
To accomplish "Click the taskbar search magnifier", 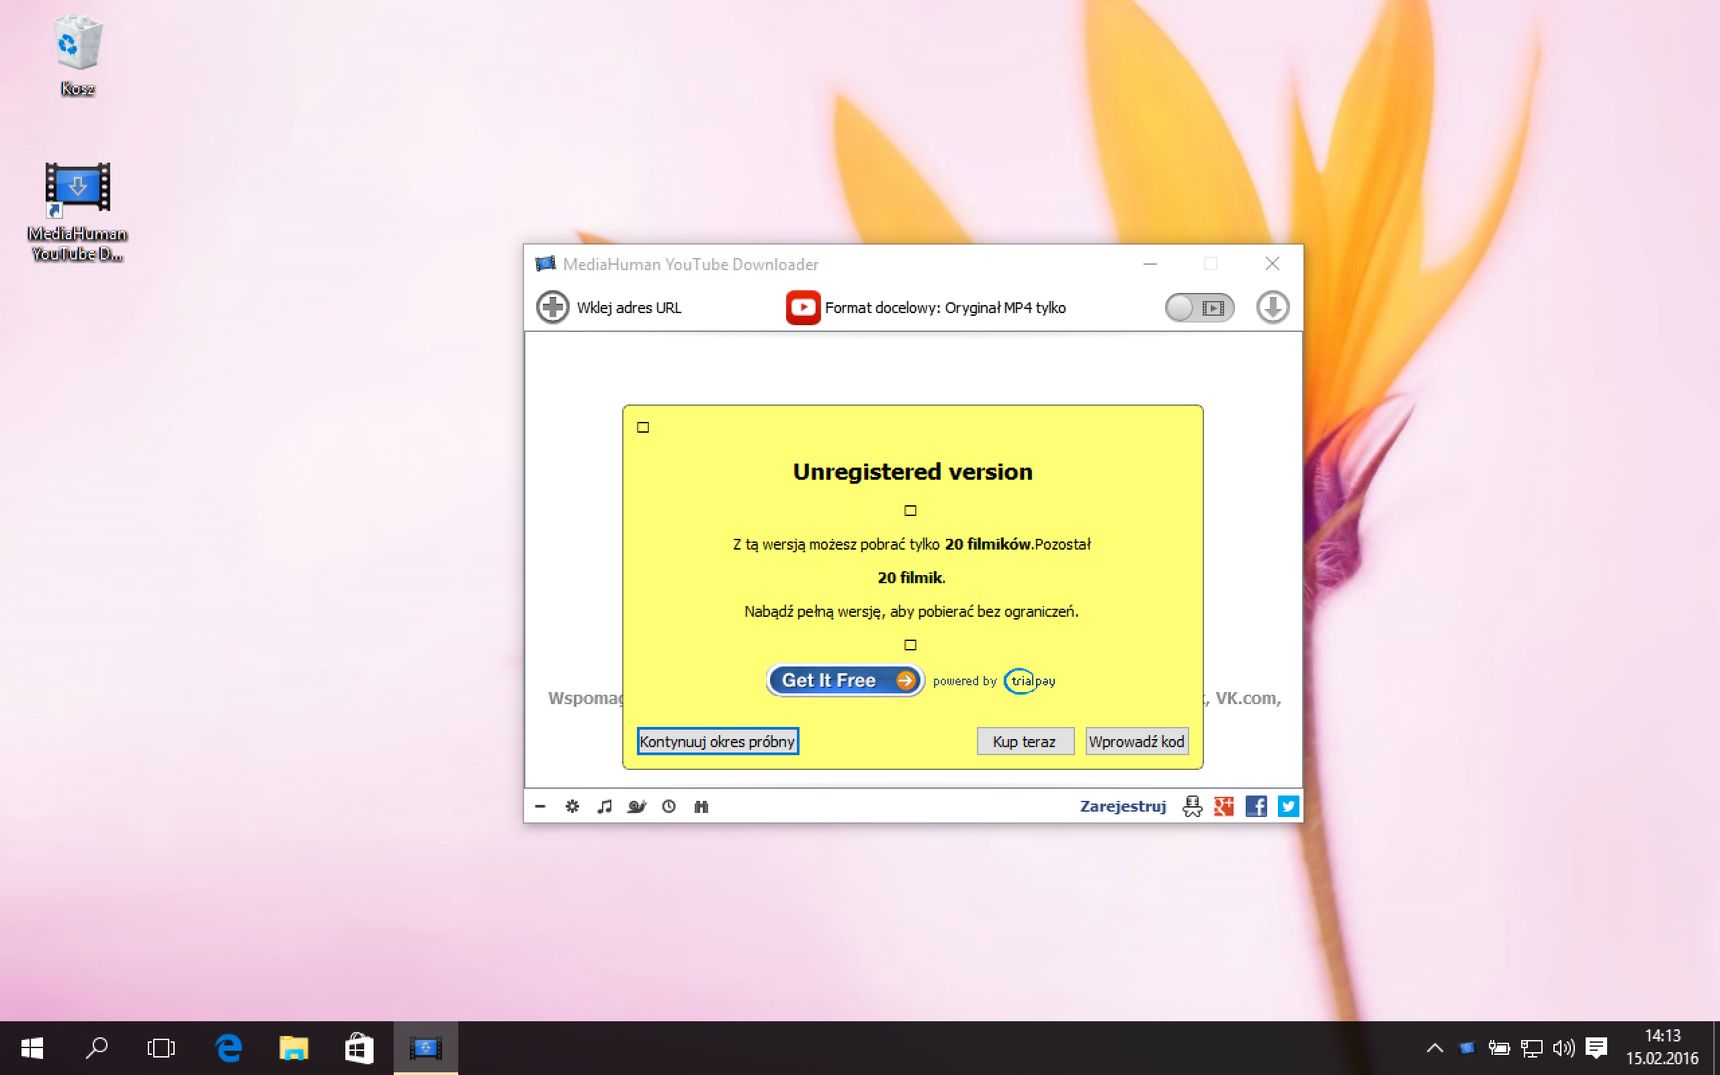I will pyautogui.click(x=96, y=1048).
